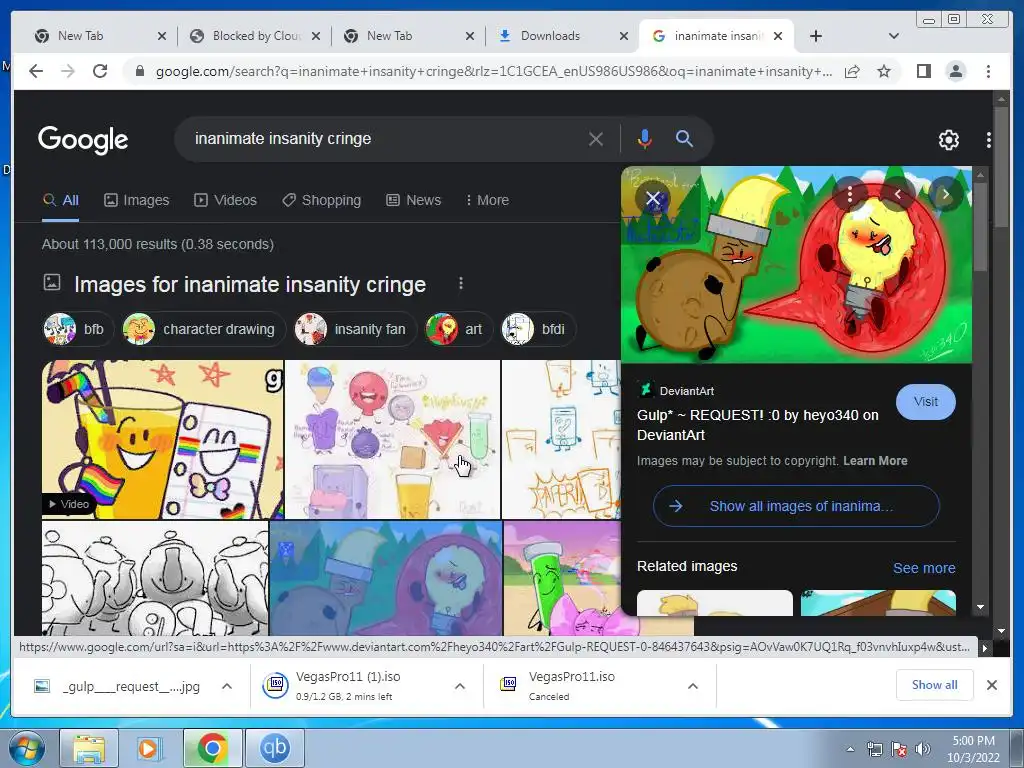The width and height of the screenshot is (1024, 768).
Task: Click the page vertical scrollbar thumb
Action: point(1000,167)
